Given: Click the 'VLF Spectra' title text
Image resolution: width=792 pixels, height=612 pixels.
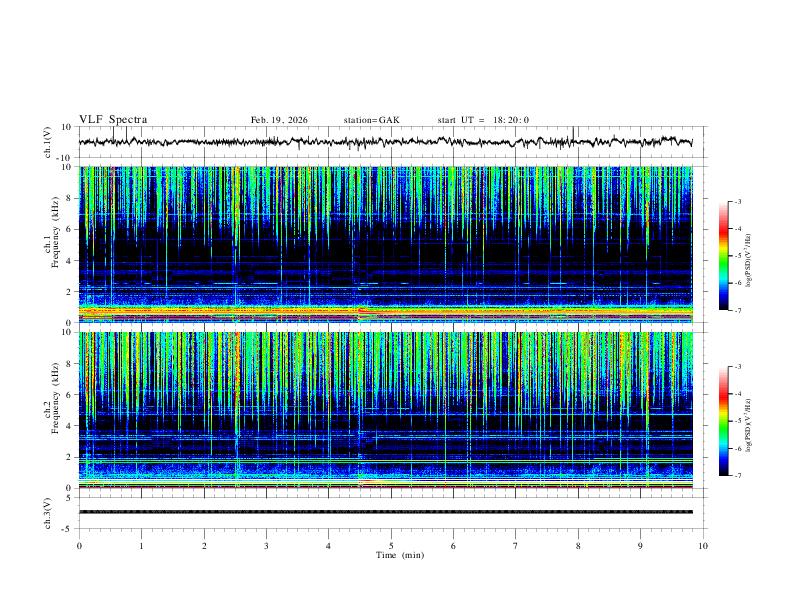Looking at the screenshot, I should click(x=113, y=120).
